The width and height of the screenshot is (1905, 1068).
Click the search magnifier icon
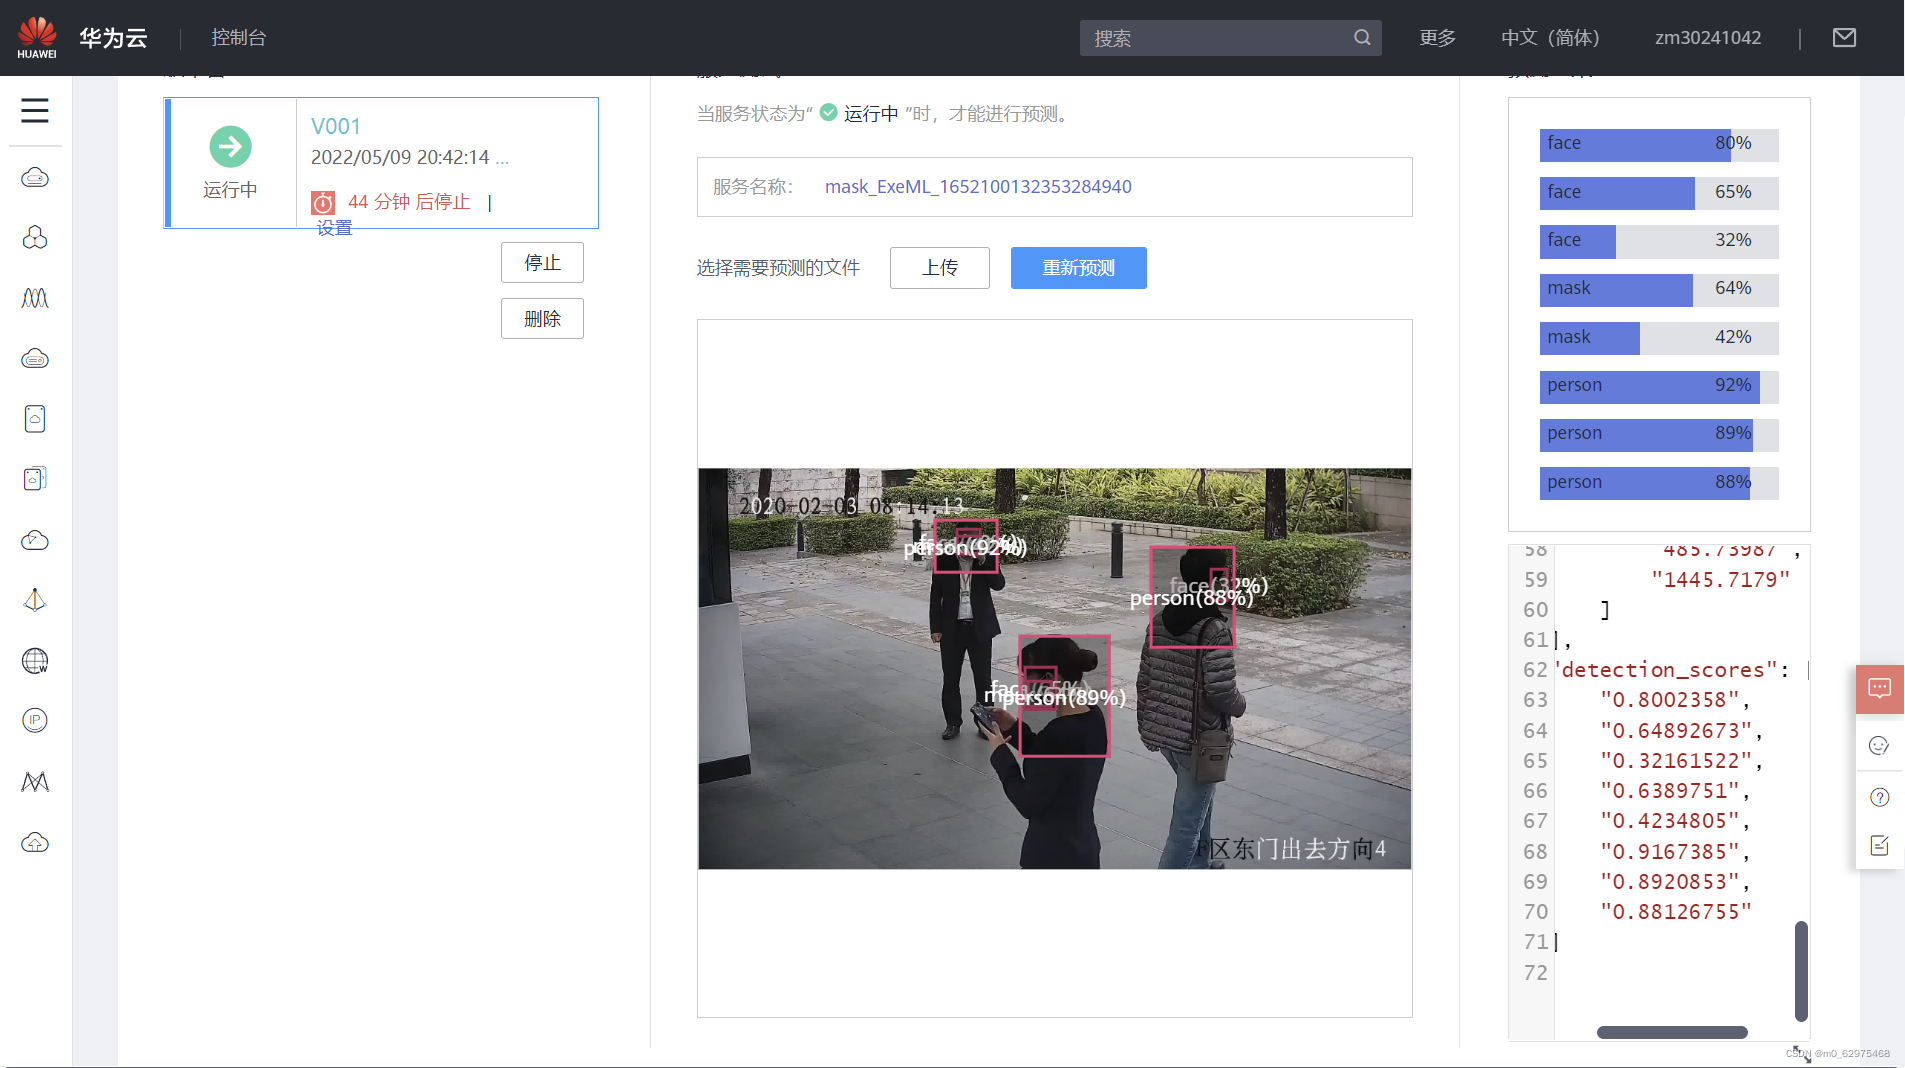(x=1362, y=38)
